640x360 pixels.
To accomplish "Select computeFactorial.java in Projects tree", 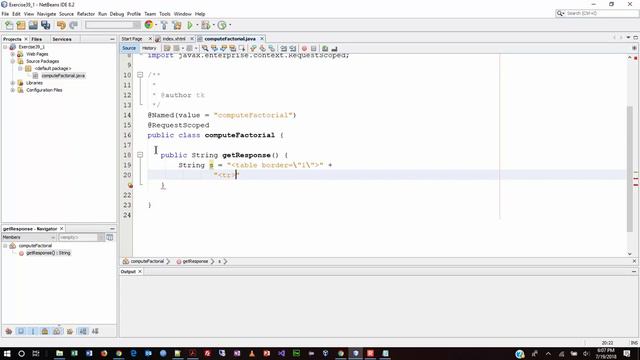I will coord(63,76).
